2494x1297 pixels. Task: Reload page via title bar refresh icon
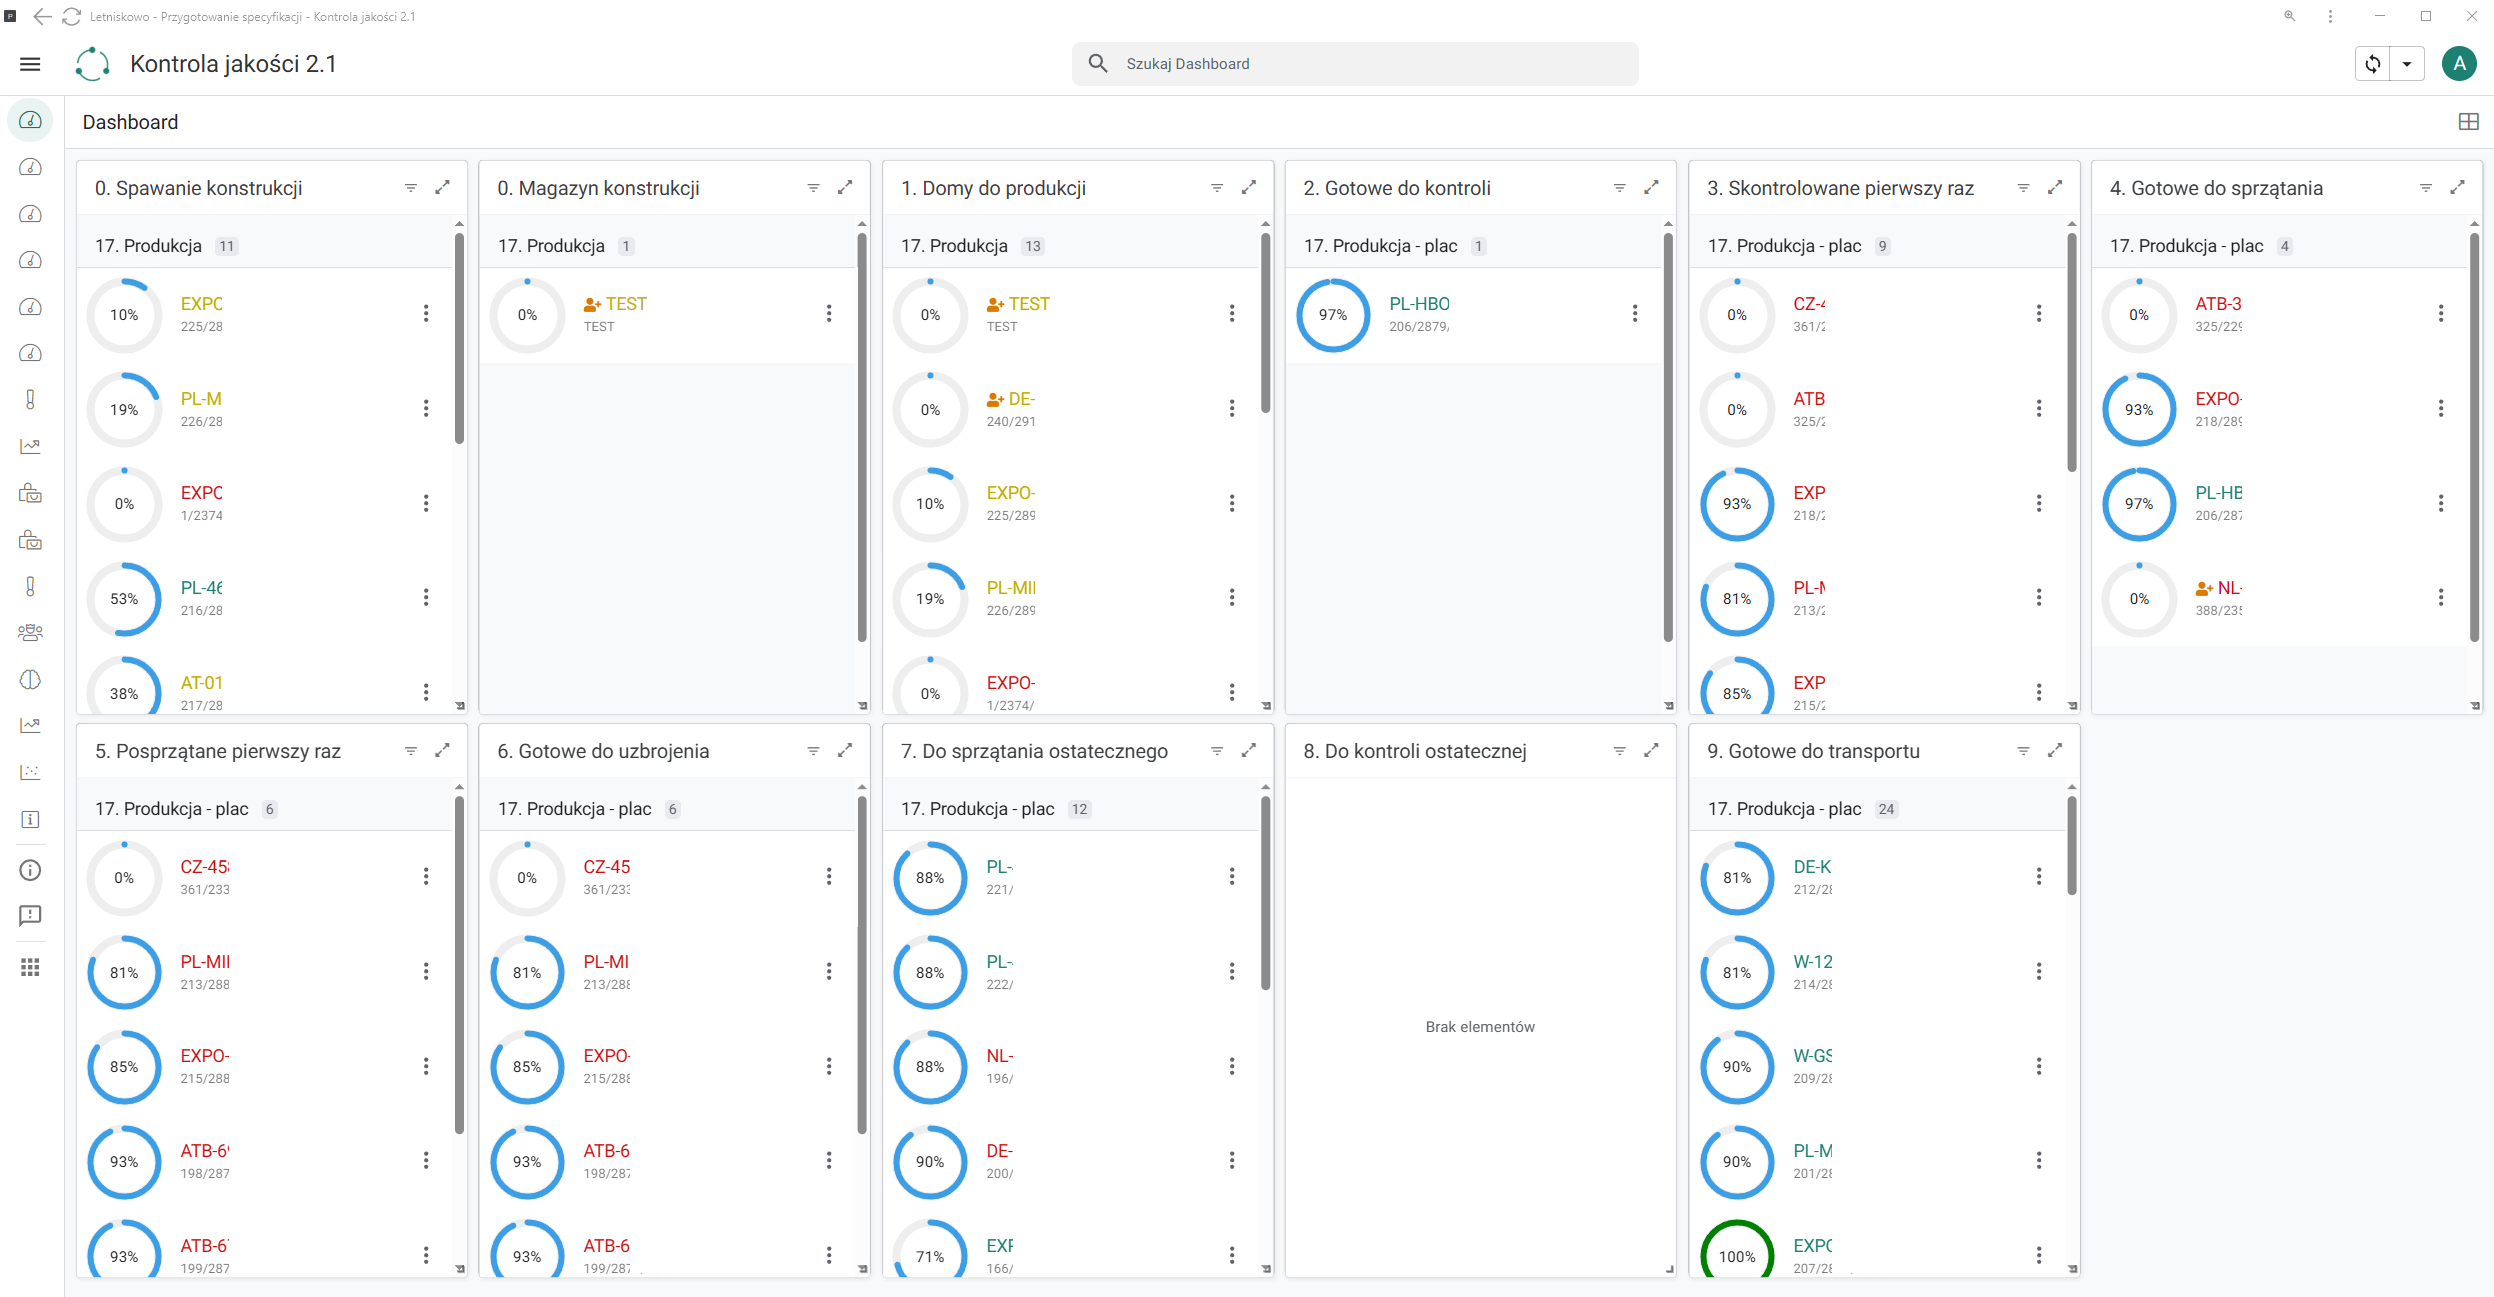coord(71,16)
